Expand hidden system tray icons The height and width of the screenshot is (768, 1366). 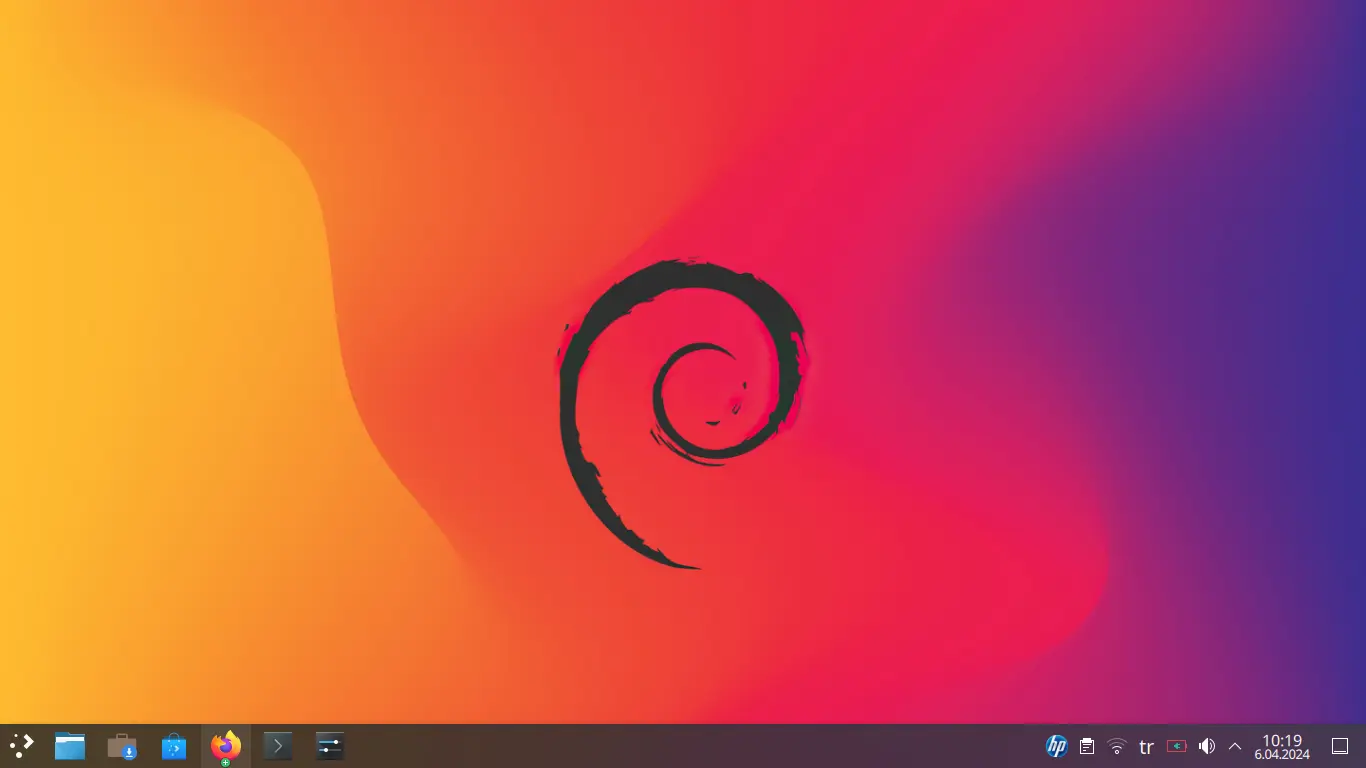pos(1235,746)
